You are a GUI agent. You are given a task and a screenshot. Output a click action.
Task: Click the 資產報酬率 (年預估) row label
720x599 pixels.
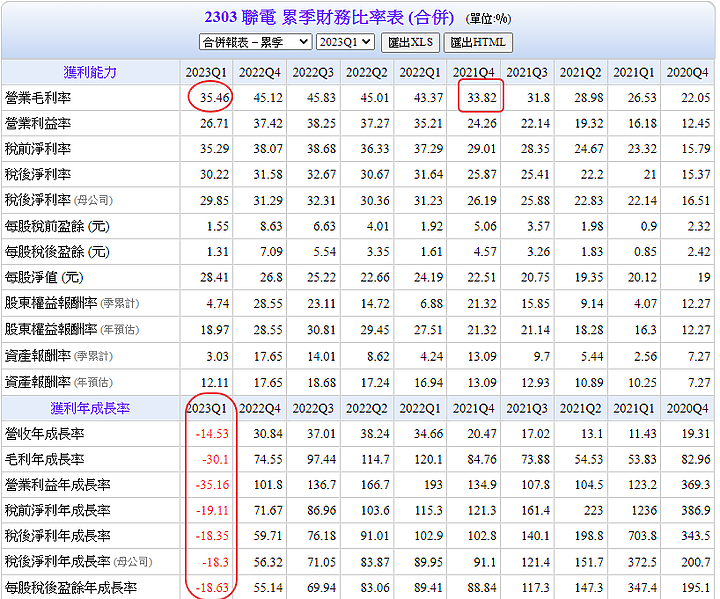pos(58,382)
